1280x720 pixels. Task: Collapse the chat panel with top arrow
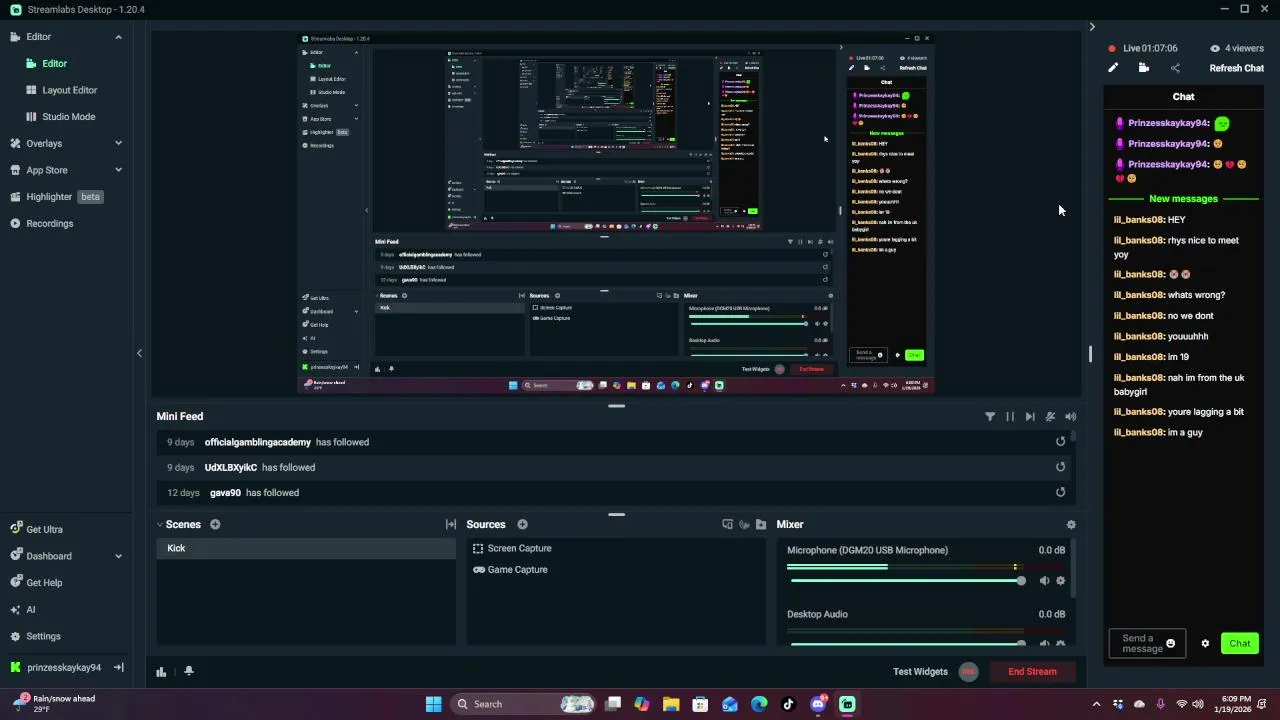(1092, 27)
